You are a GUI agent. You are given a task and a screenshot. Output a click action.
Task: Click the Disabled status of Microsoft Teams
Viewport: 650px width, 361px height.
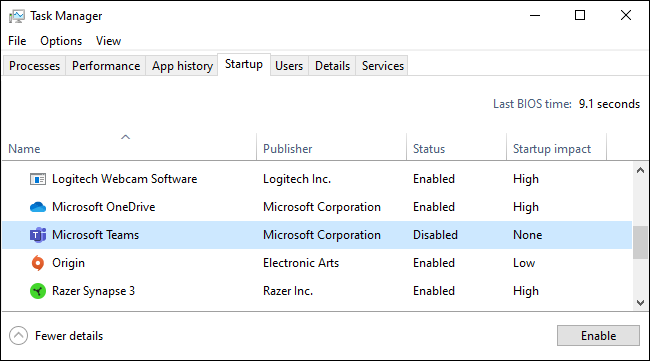(435, 235)
